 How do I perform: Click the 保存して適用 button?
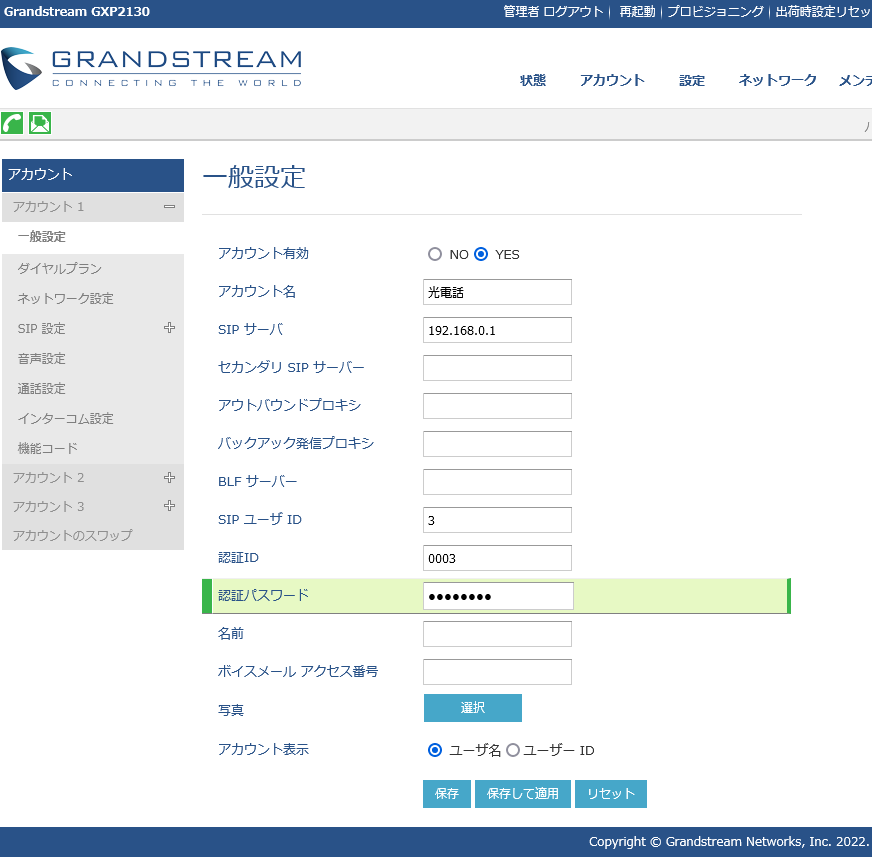(x=522, y=794)
